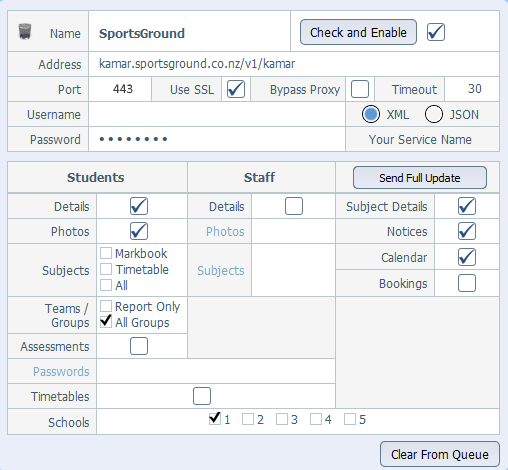Toggle Schools checkbox 1

pos(215,419)
